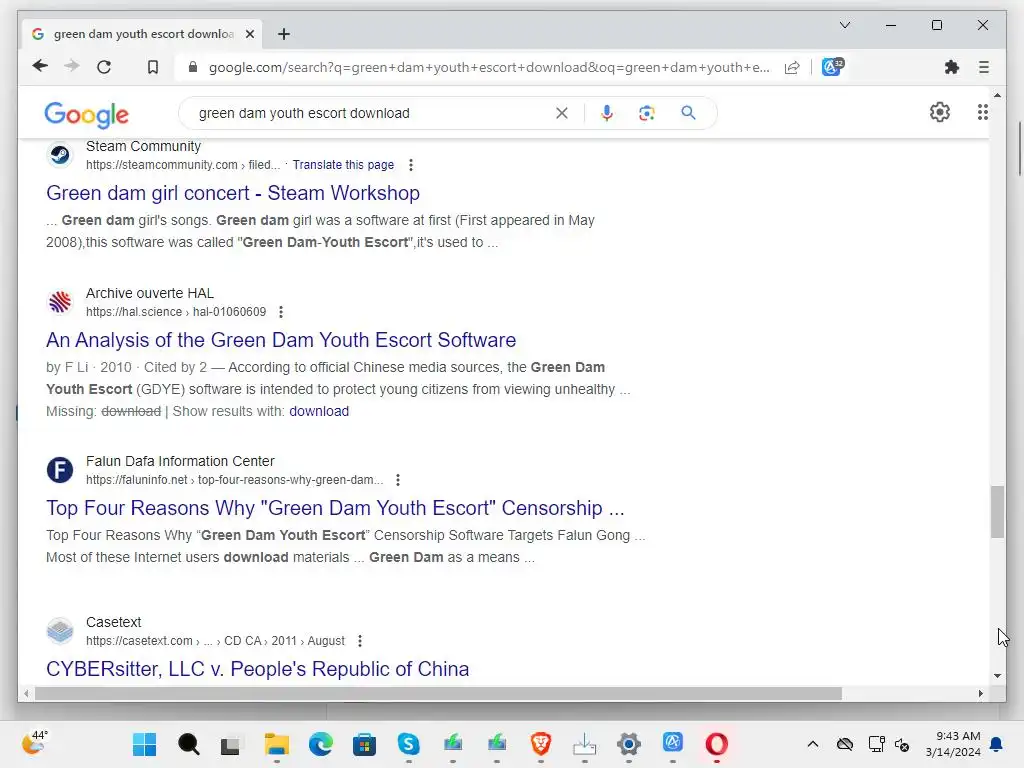Reload the current page

pyautogui.click(x=104, y=67)
